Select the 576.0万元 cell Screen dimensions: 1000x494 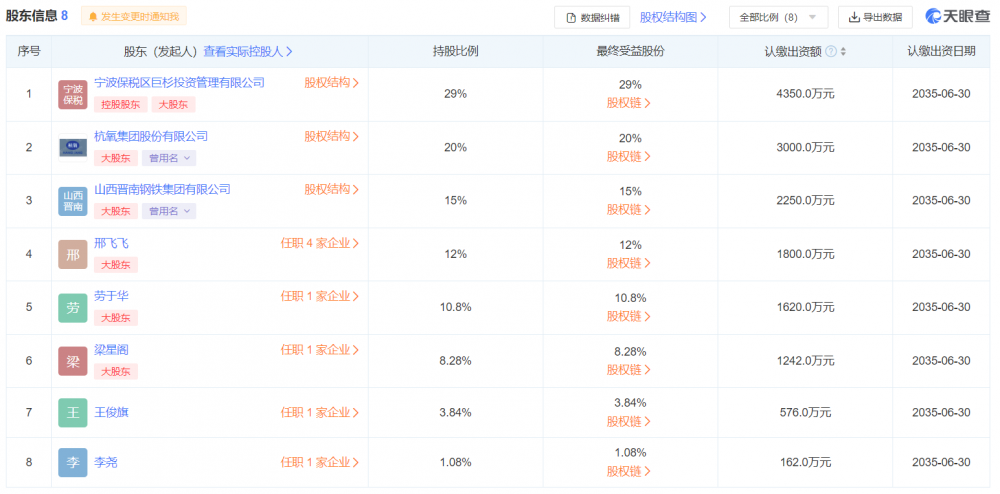(x=805, y=412)
